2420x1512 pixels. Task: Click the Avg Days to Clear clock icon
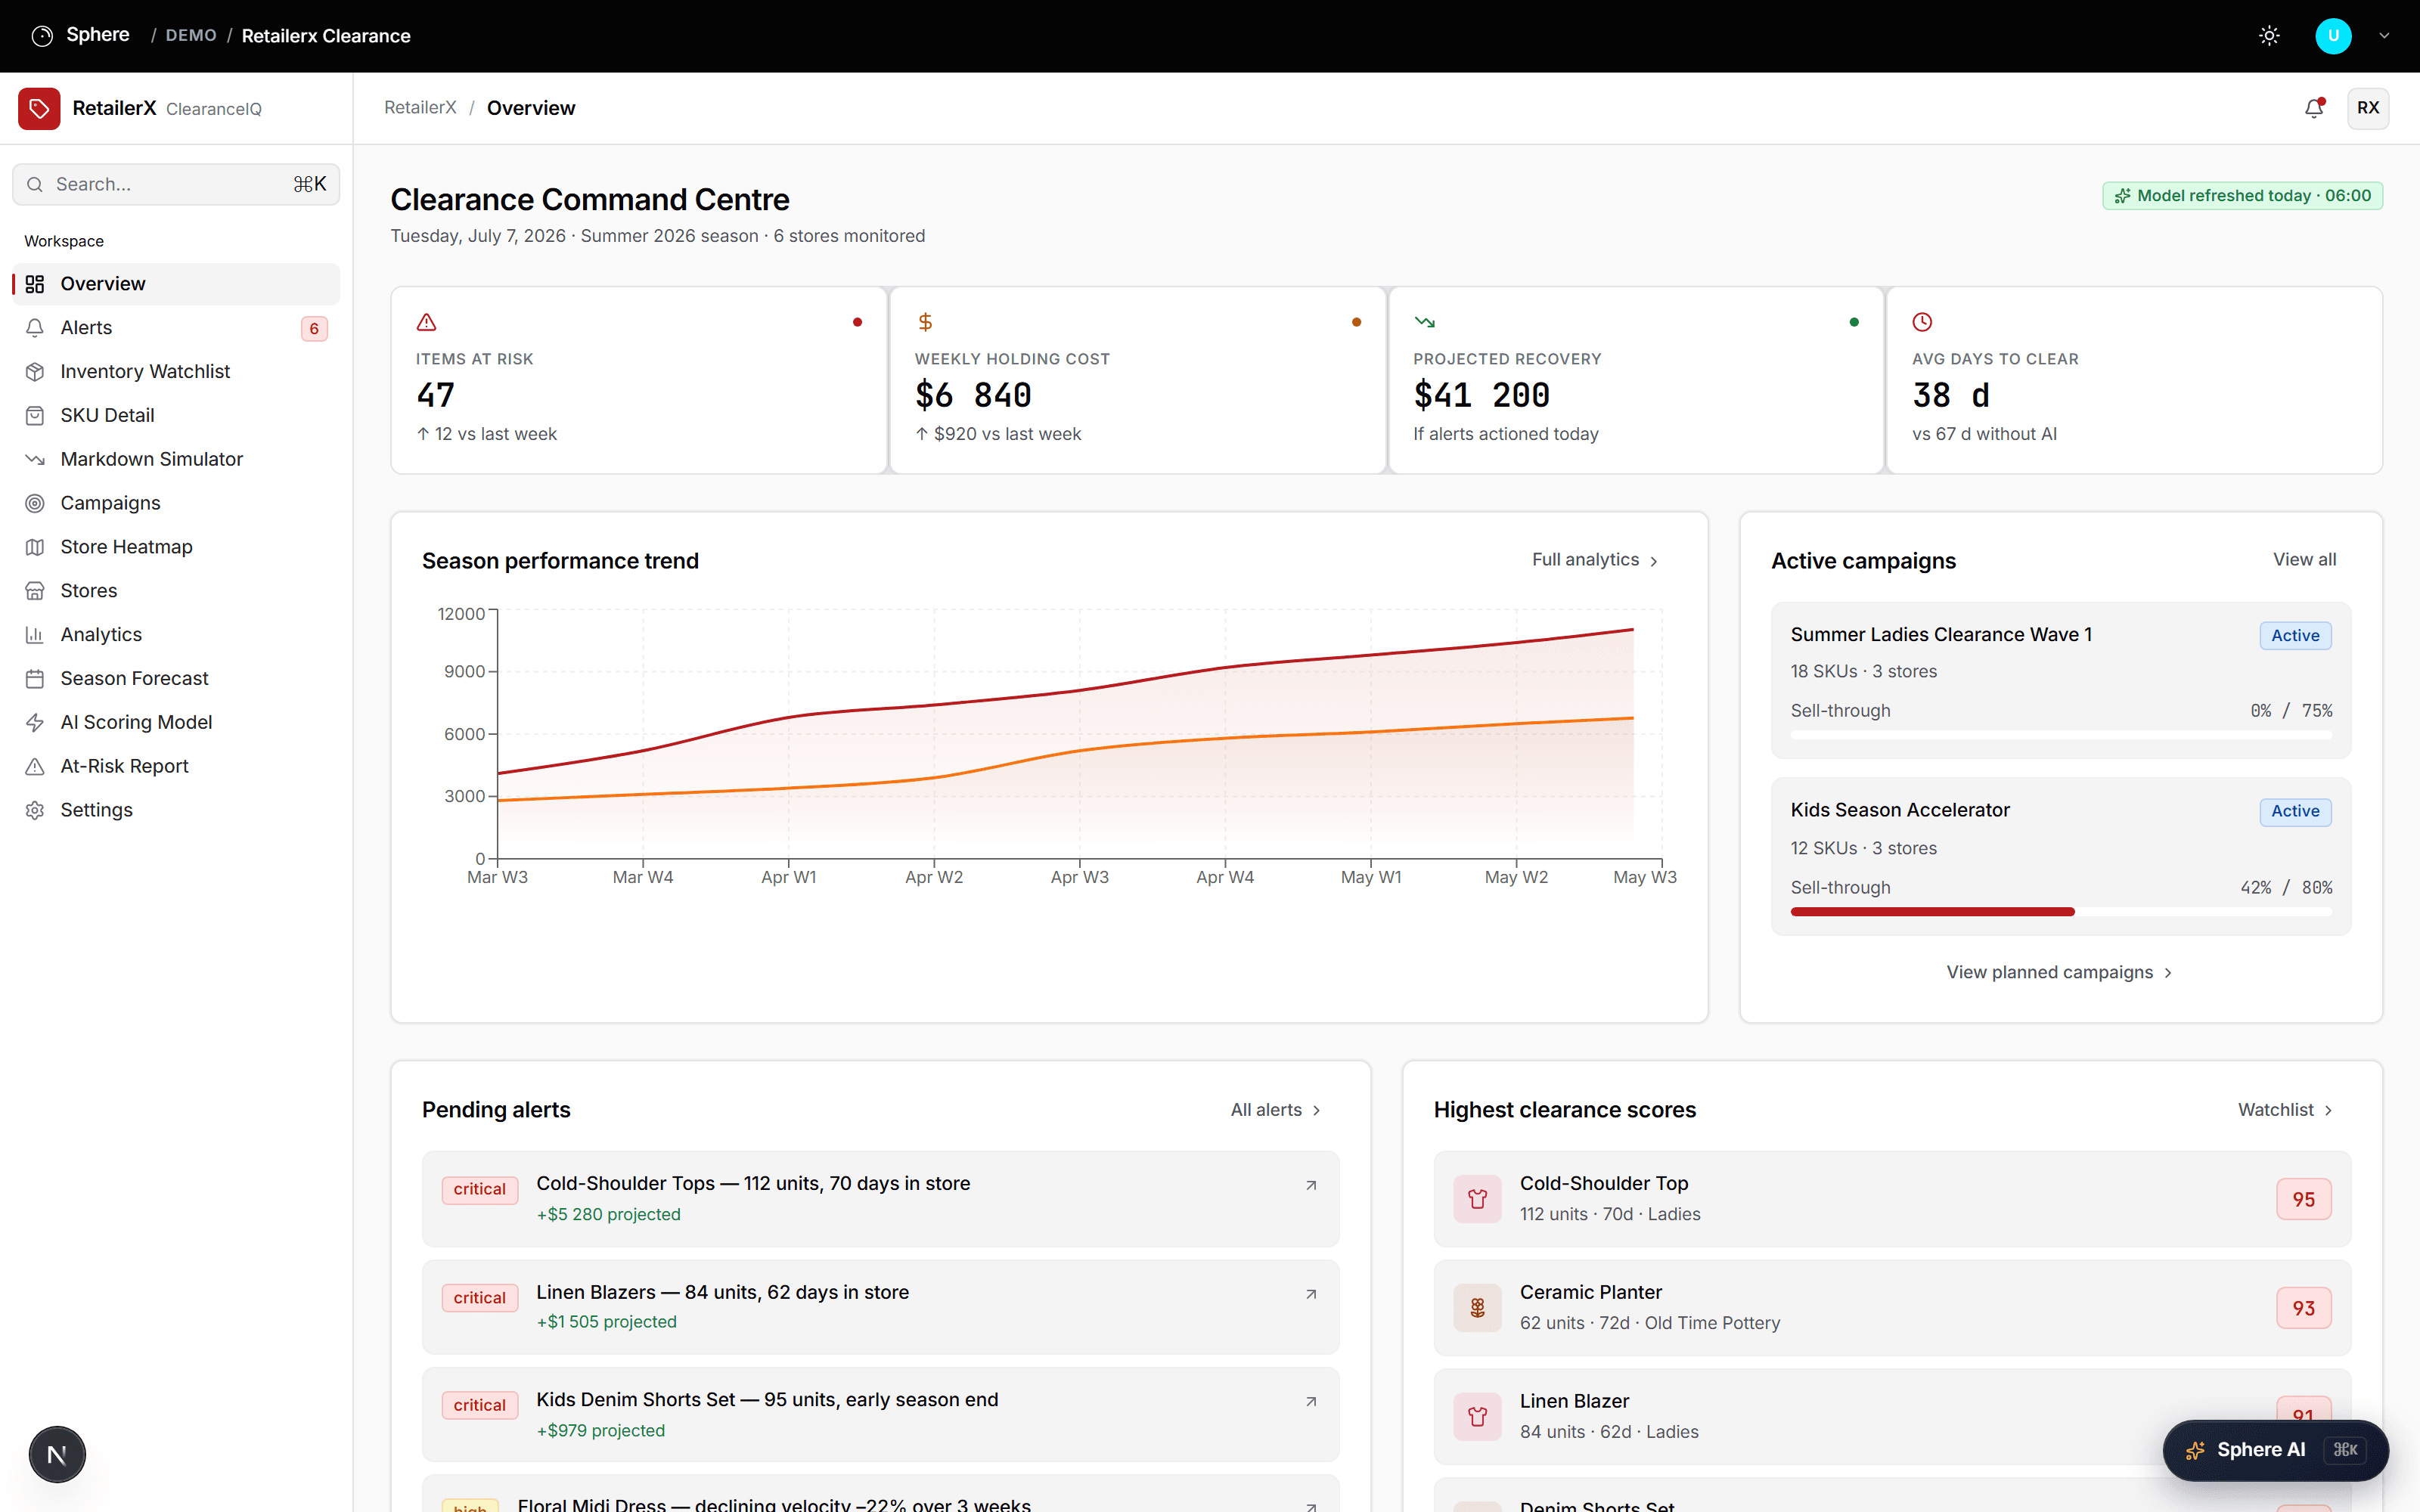pyautogui.click(x=1922, y=322)
